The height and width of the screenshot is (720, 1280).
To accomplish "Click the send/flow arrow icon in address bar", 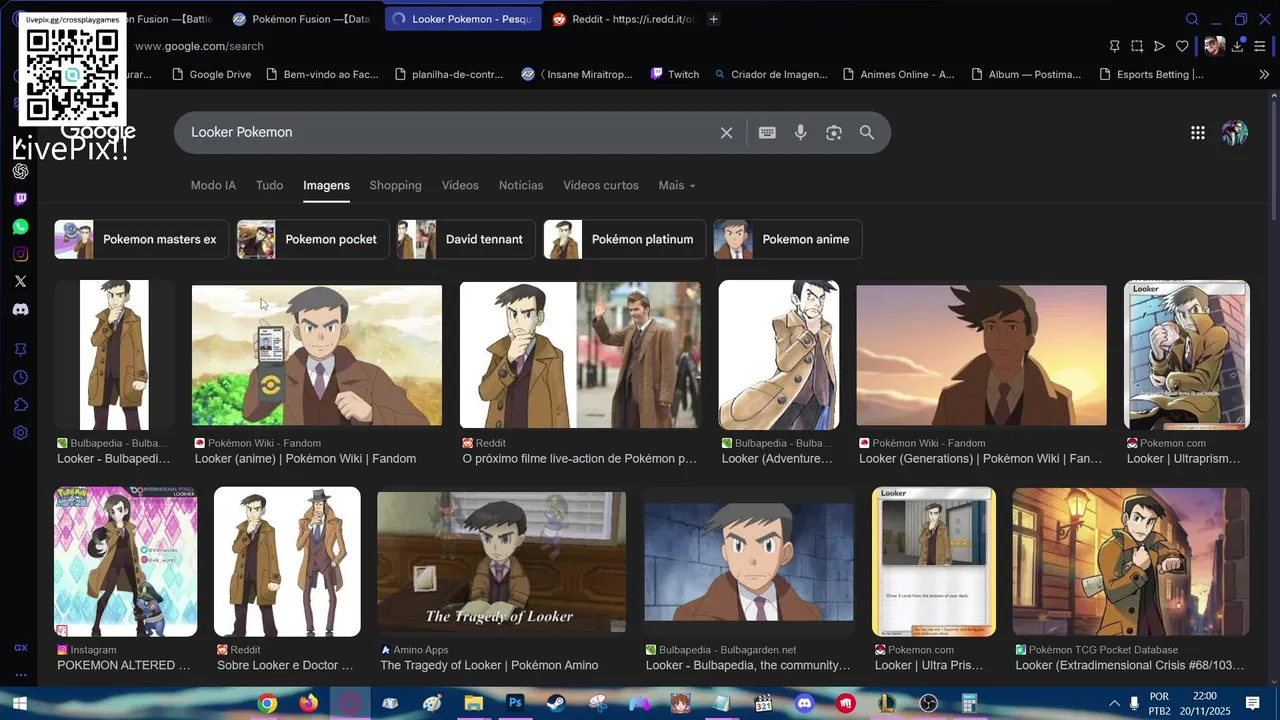I will point(1159,46).
